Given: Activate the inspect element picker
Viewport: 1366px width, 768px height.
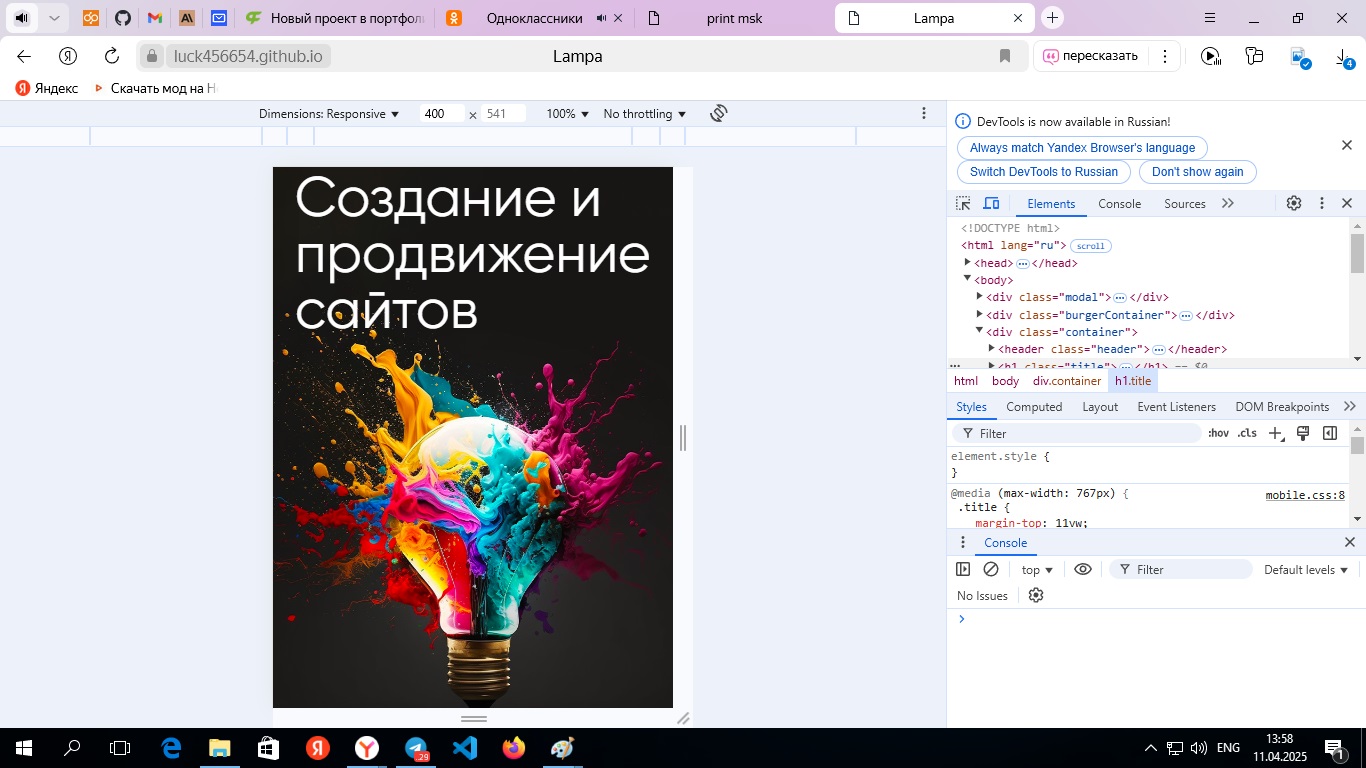Looking at the screenshot, I should pos(963,203).
